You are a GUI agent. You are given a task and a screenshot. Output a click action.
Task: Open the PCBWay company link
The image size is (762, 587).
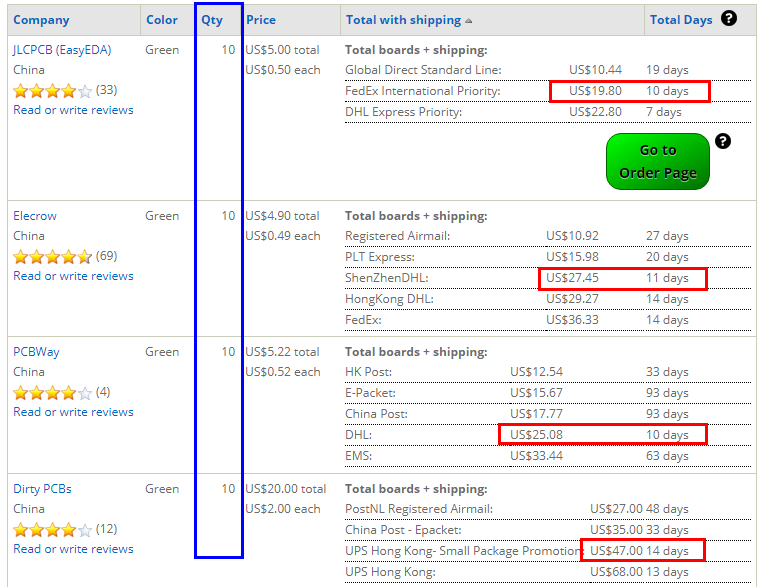tap(36, 352)
